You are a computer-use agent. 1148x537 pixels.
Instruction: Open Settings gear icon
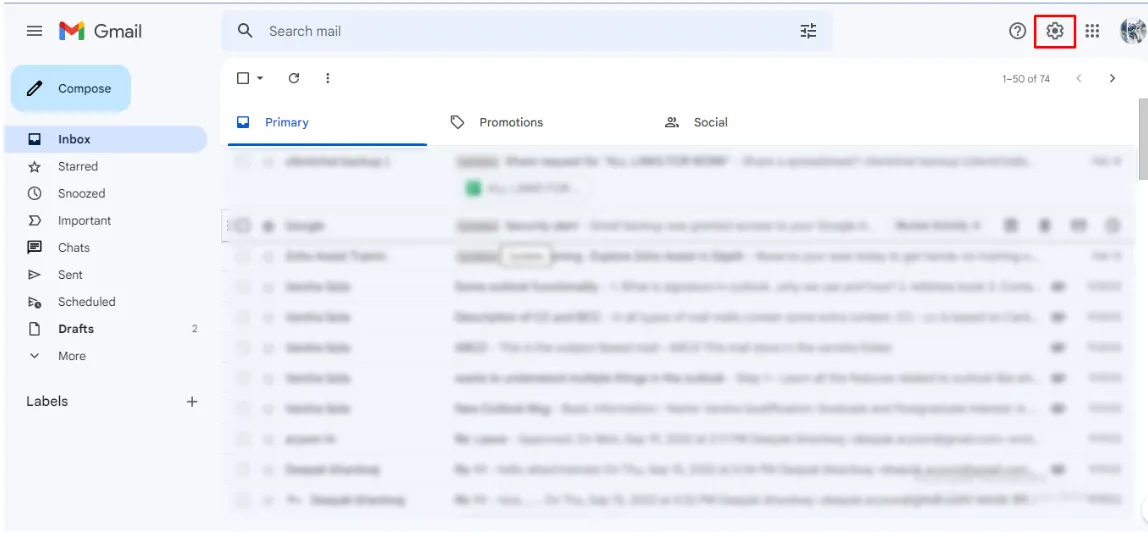1054,31
